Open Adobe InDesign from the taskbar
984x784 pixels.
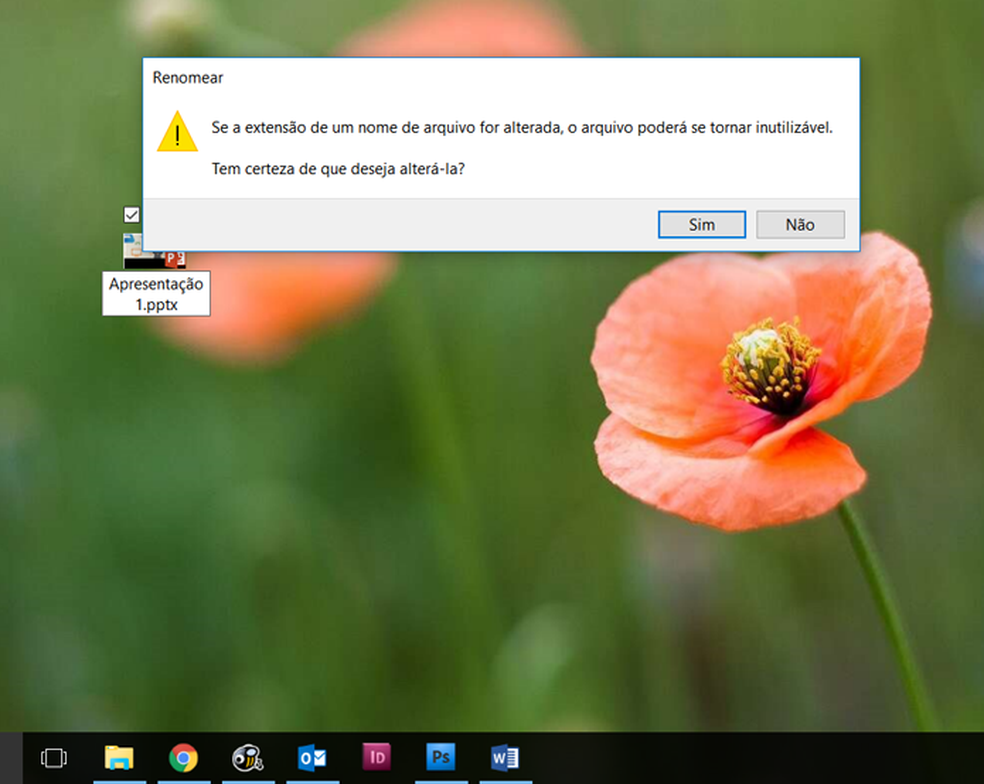point(376,757)
